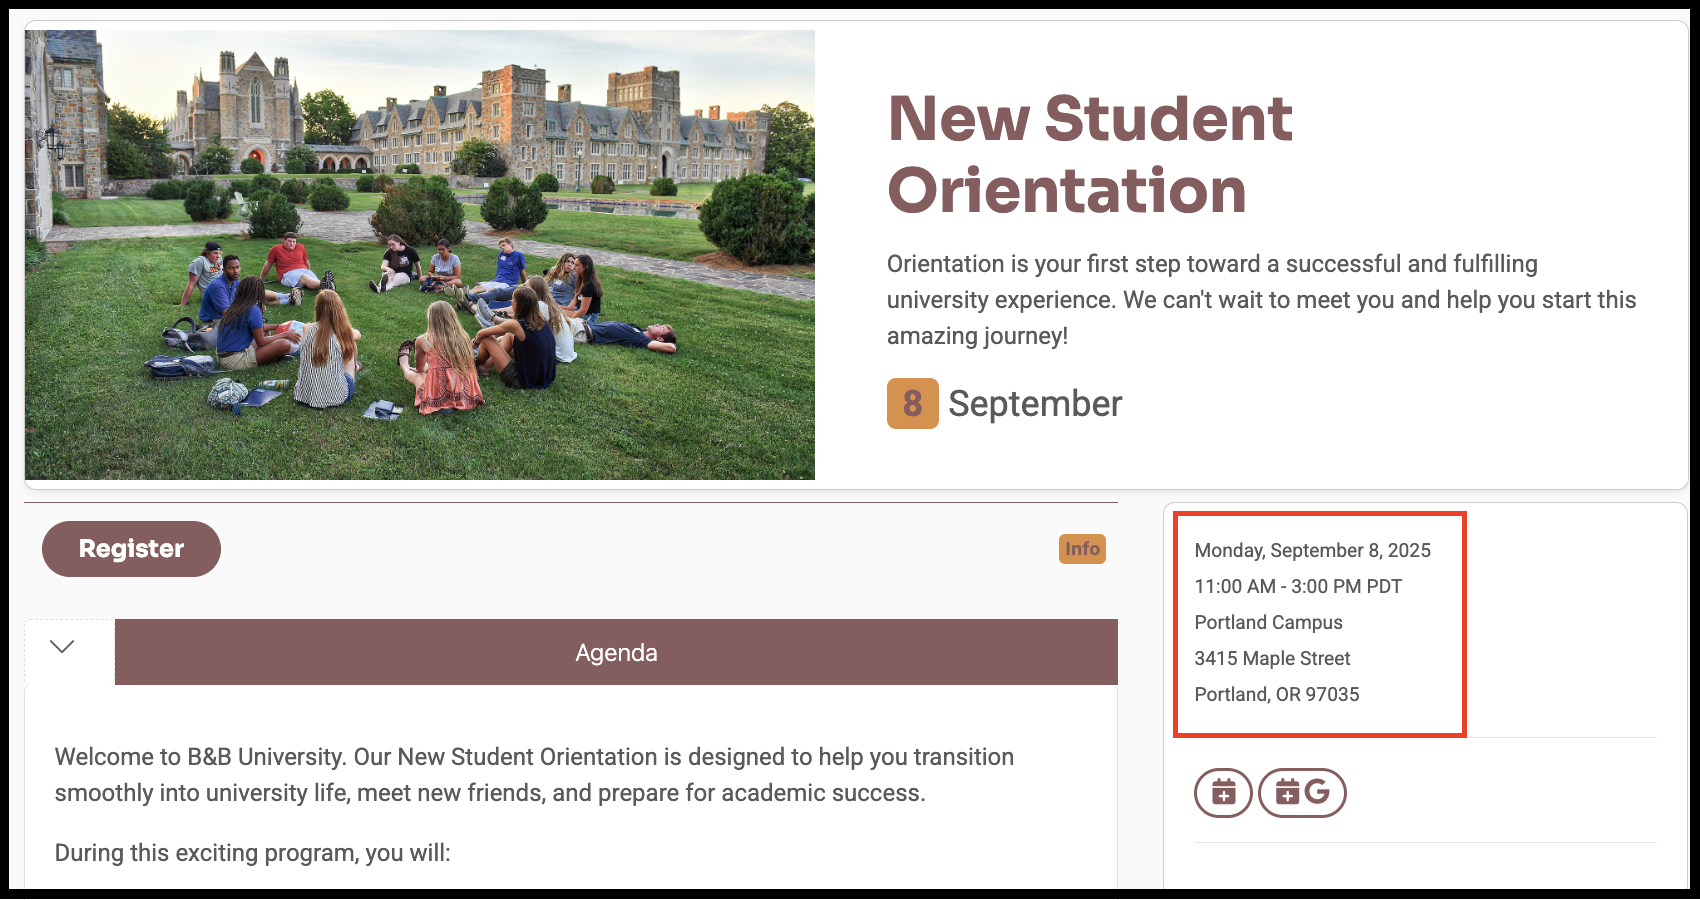Image resolution: width=1700 pixels, height=900 pixels.
Task: Click the Welcome to B&B University paragraph
Action: [x=534, y=775]
